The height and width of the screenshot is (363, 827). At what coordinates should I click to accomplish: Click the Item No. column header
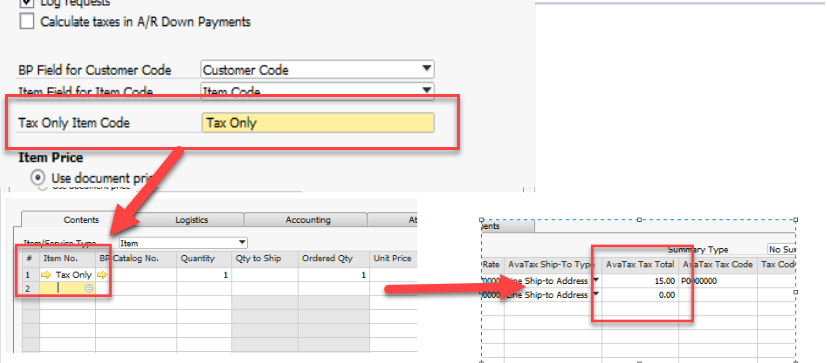coord(68,259)
